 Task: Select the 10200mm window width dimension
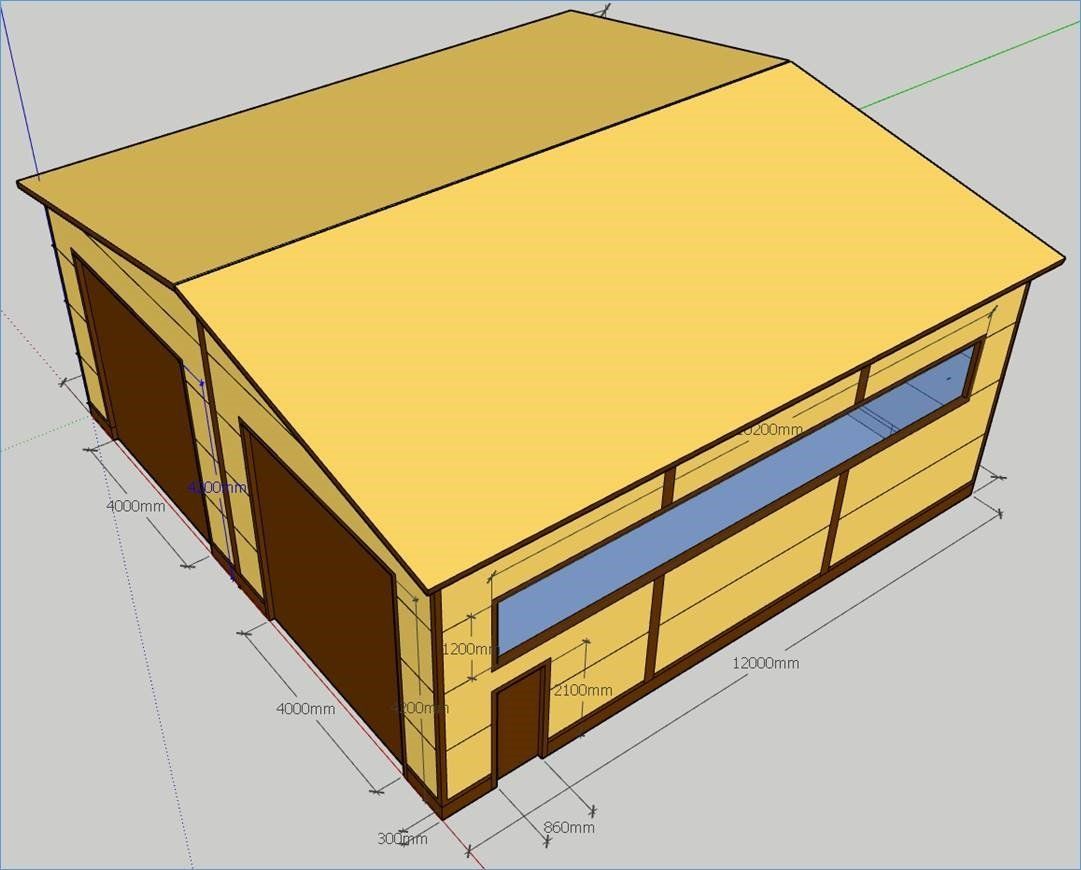coord(769,430)
